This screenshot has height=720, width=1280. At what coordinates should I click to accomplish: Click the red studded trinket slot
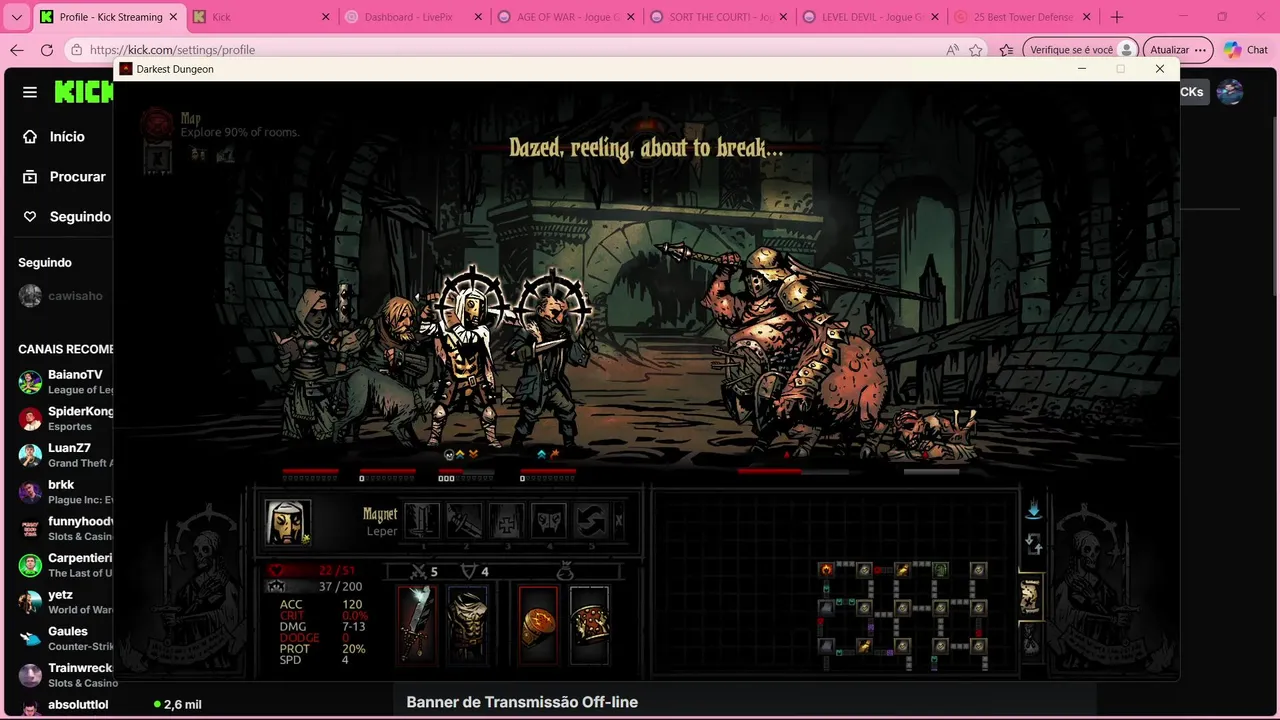click(x=589, y=624)
